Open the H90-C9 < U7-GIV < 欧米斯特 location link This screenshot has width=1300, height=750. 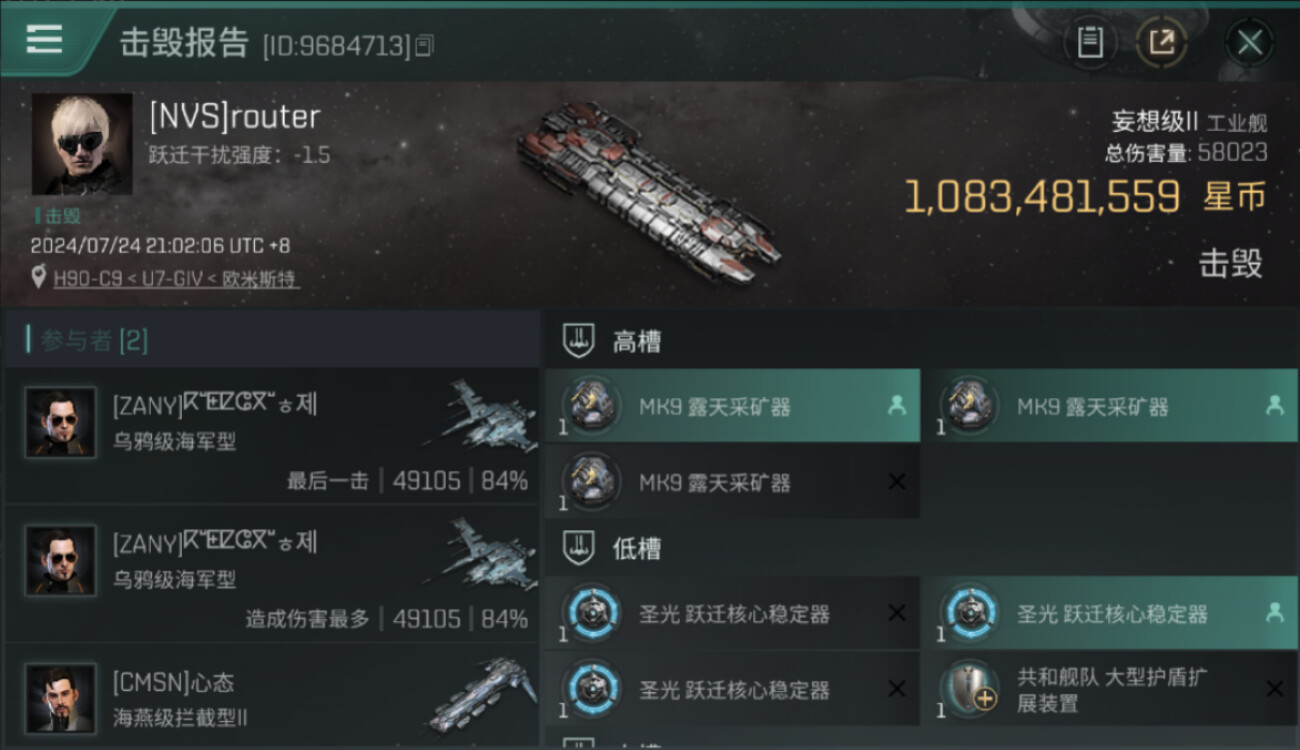tap(176, 279)
